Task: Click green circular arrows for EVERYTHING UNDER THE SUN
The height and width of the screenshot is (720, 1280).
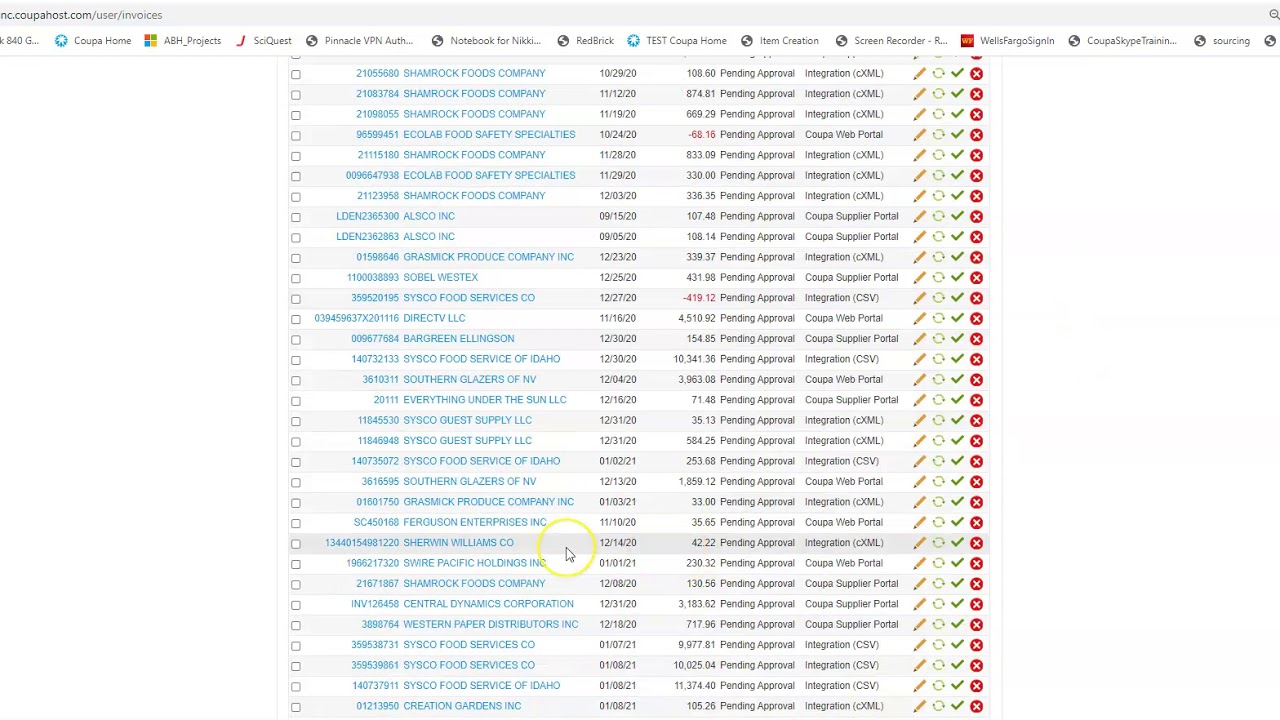Action: tap(938, 400)
